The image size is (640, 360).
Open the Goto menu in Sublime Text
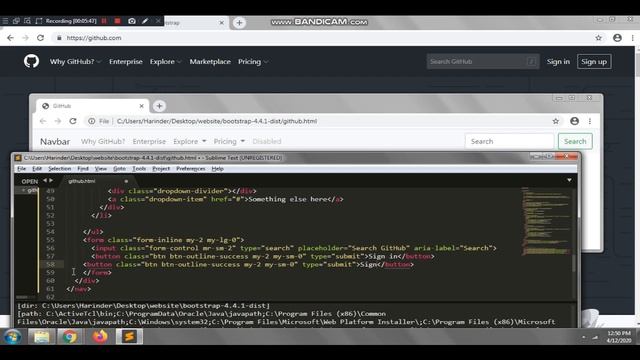point(119,169)
